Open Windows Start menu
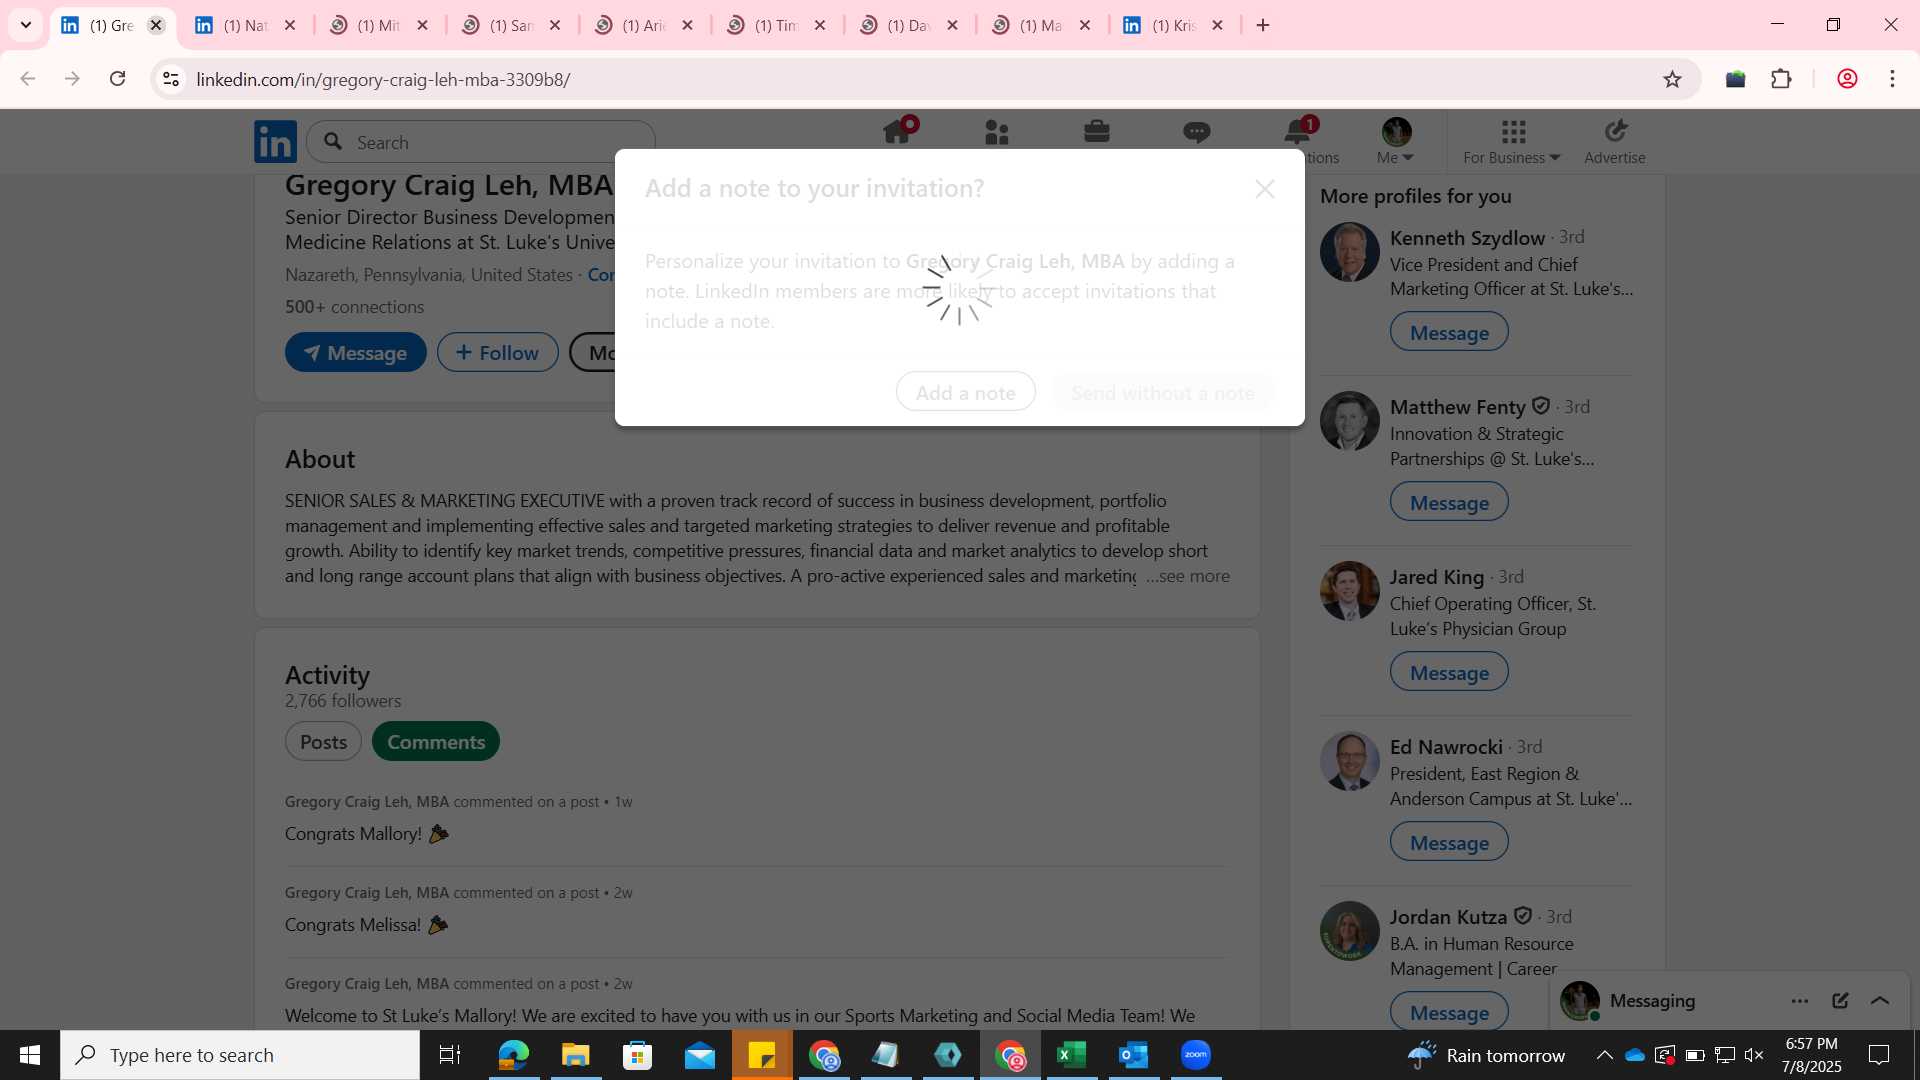1920x1080 pixels. click(x=30, y=1055)
